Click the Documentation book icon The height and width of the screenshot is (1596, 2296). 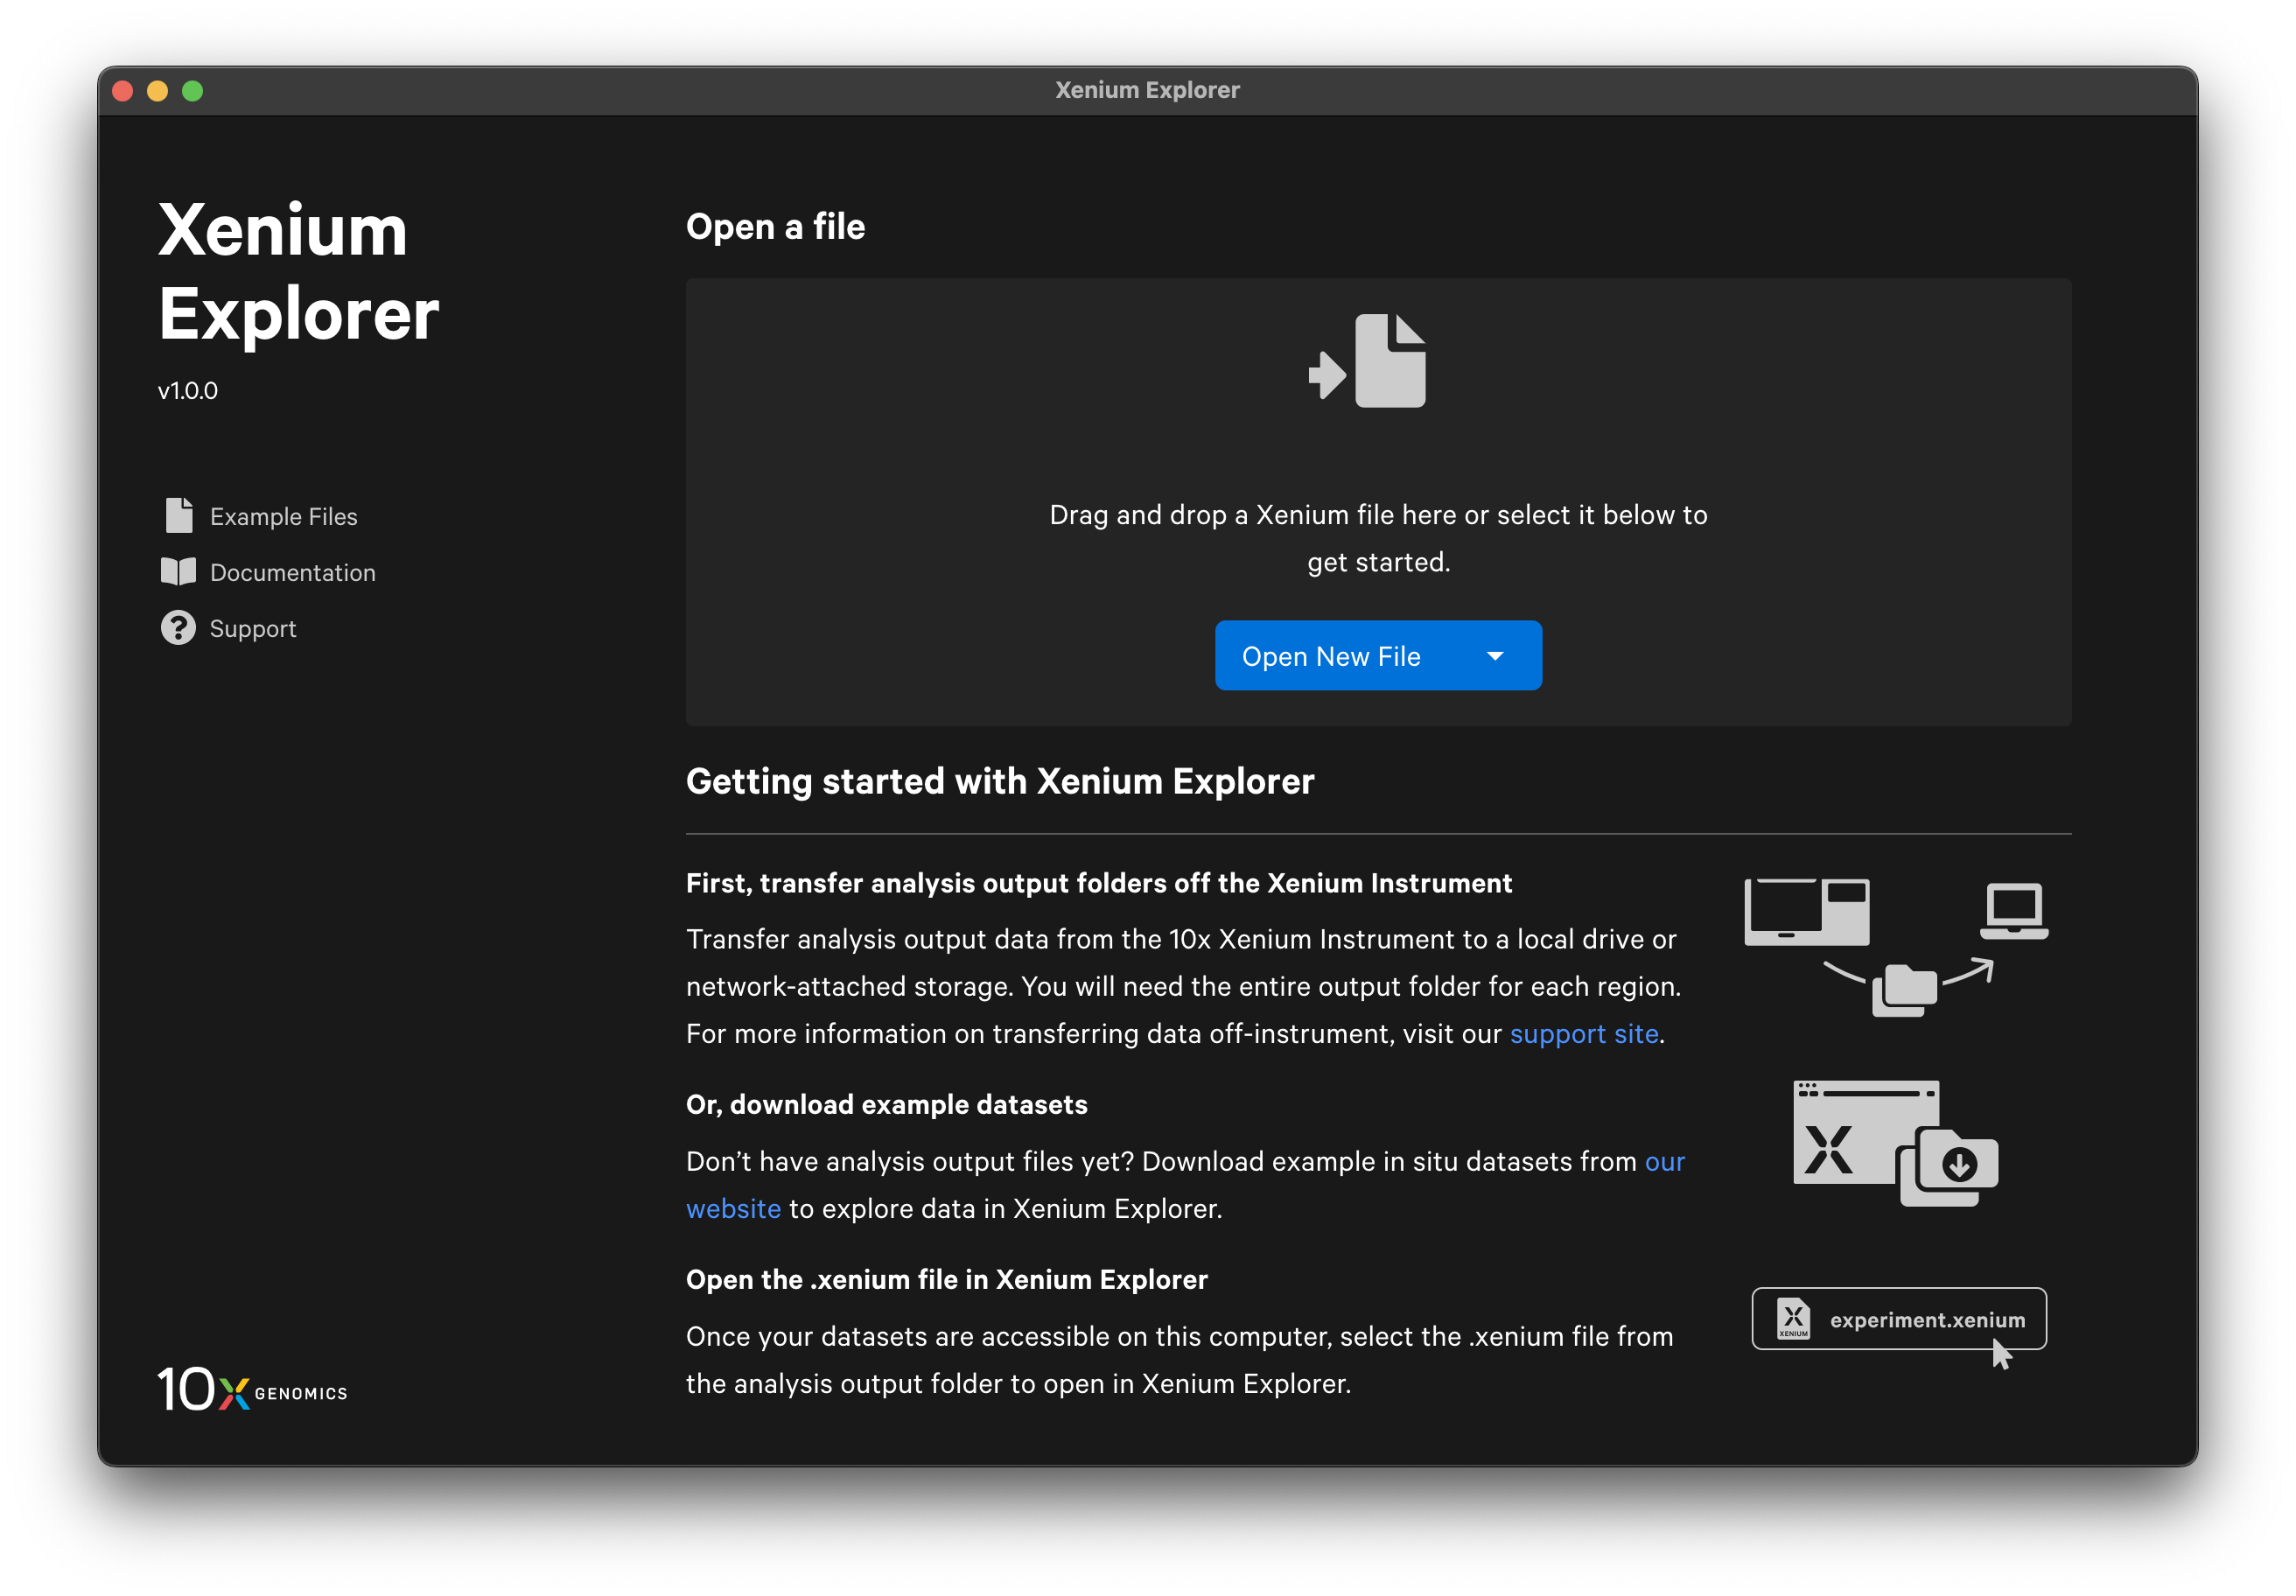tap(178, 572)
